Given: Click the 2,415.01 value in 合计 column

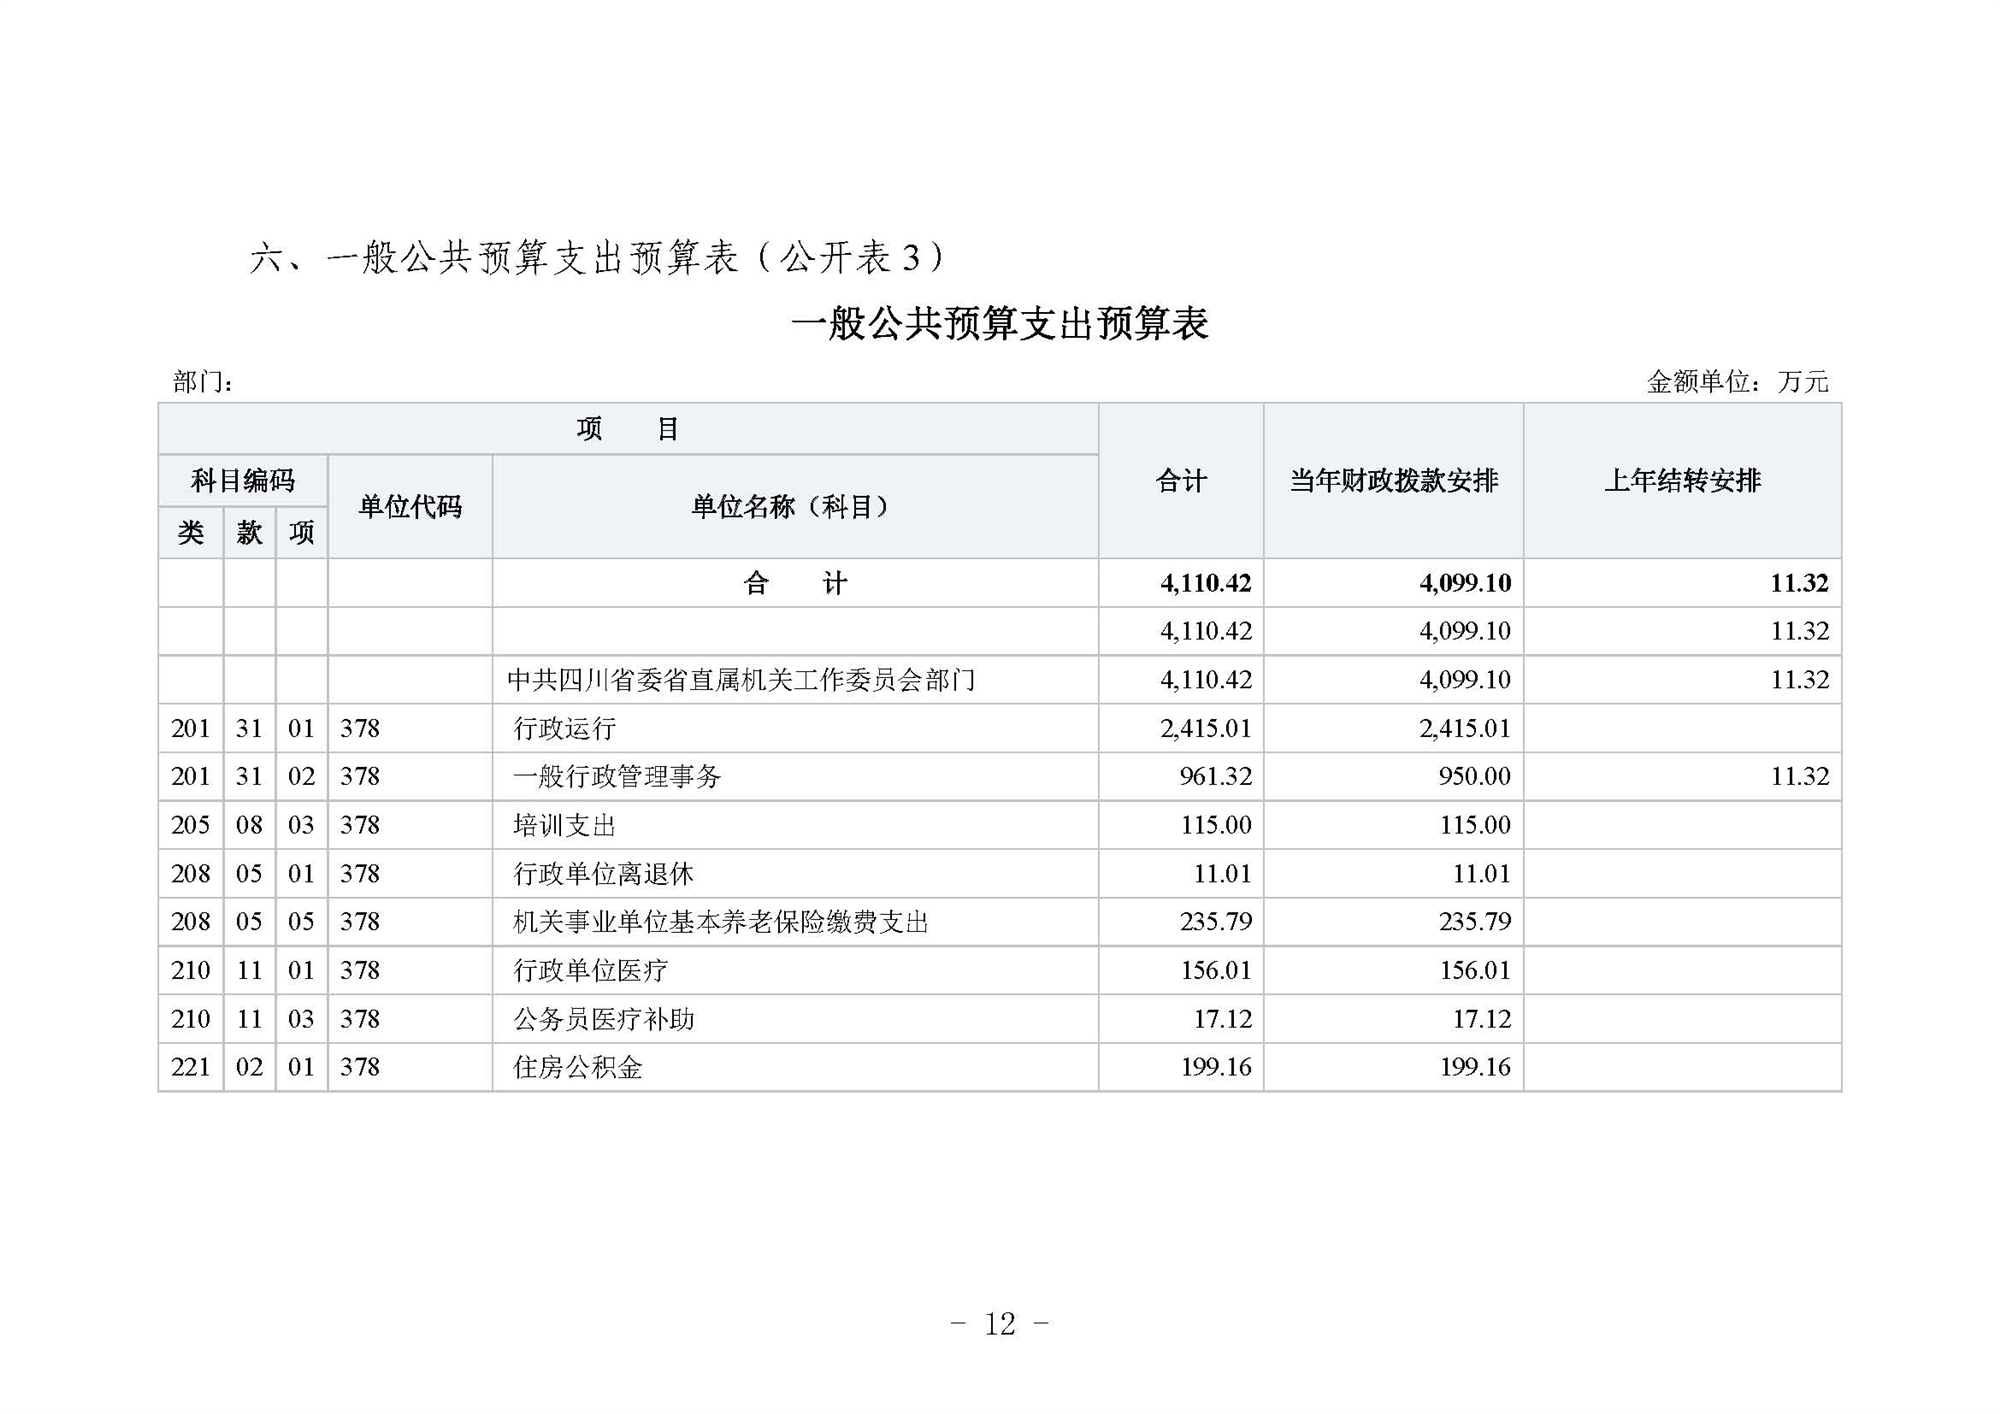Looking at the screenshot, I should tap(1205, 728).
